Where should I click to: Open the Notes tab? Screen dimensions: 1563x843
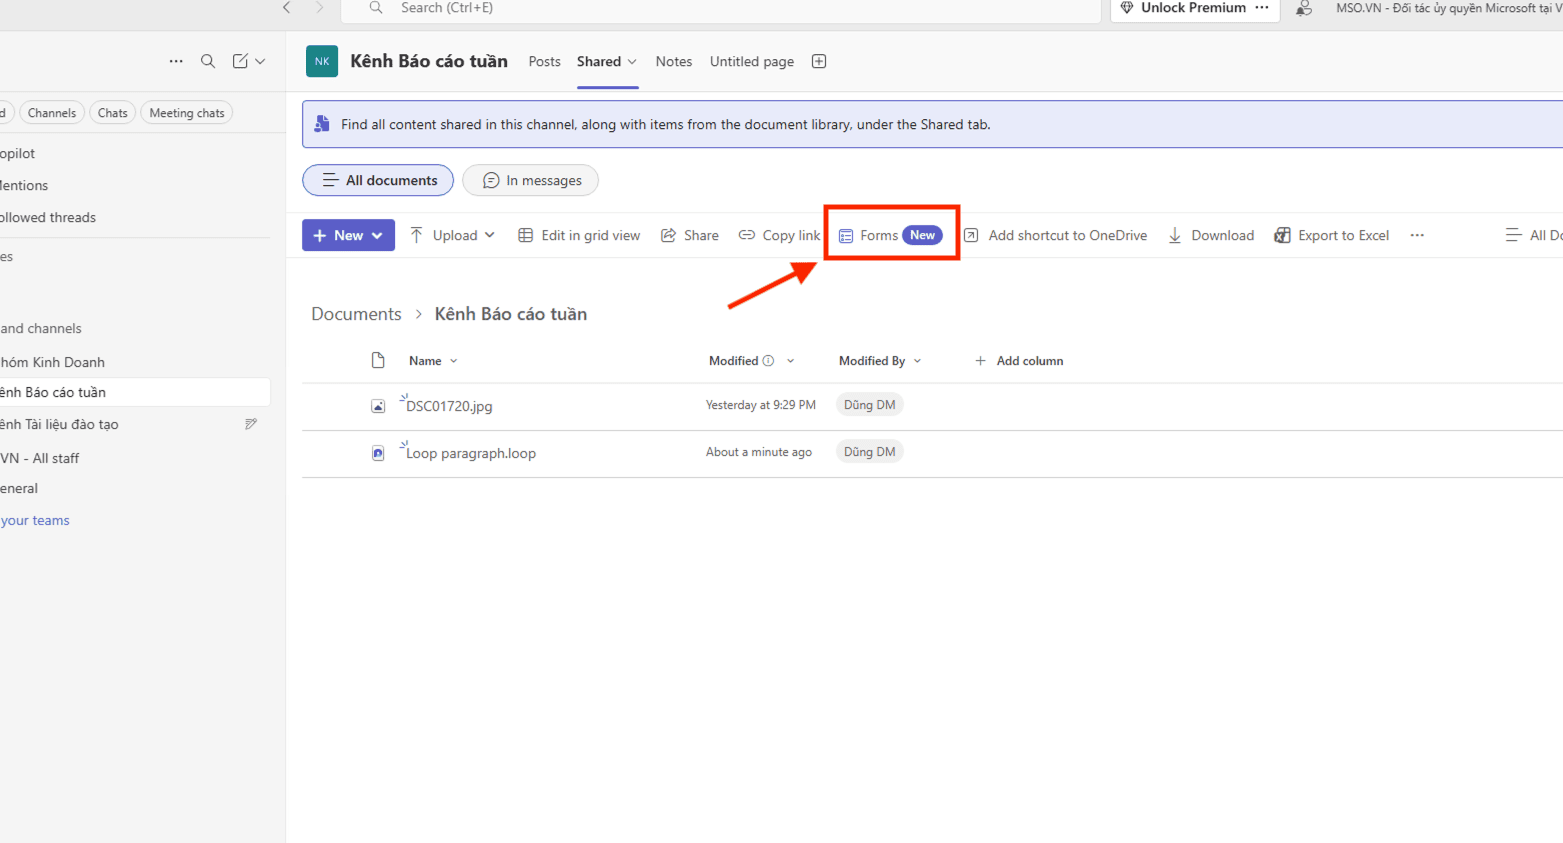tap(673, 61)
